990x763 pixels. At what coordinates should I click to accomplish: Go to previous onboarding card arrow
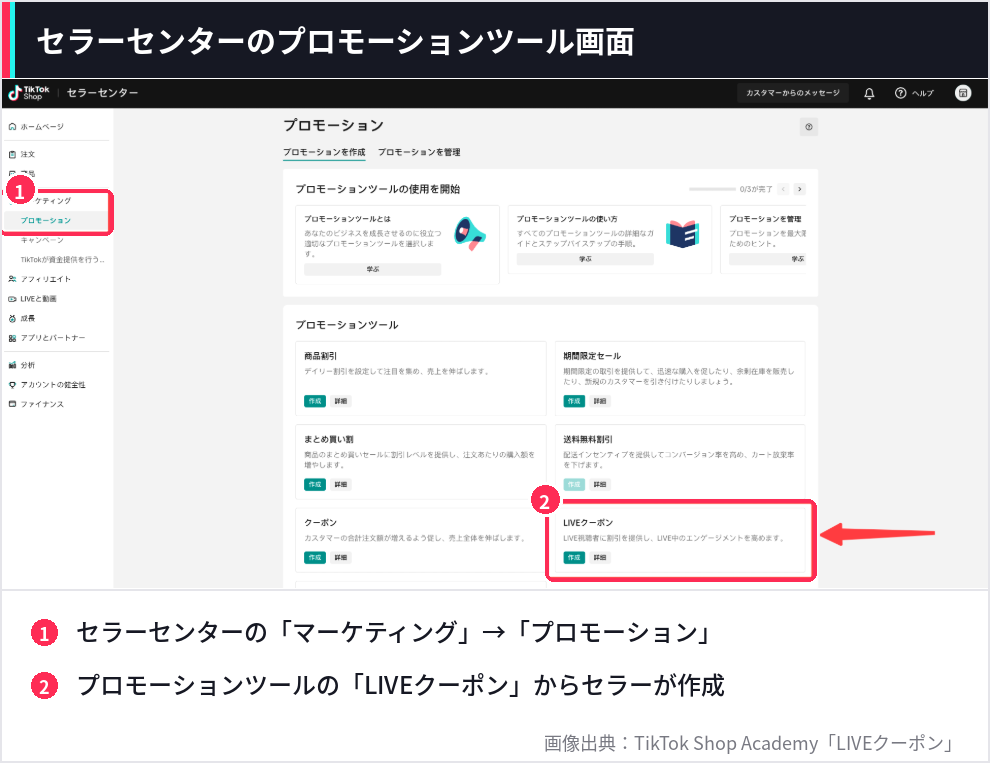coord(784,189)
